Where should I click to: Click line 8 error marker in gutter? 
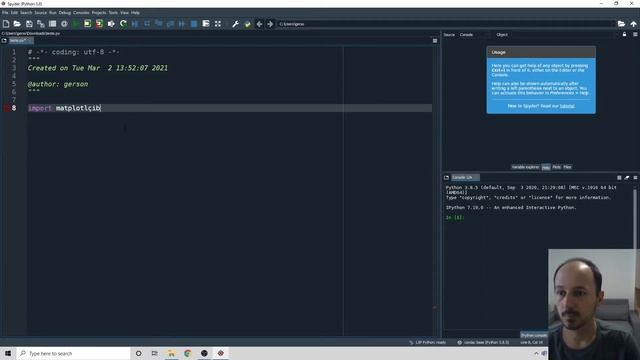tap(7, 108)
